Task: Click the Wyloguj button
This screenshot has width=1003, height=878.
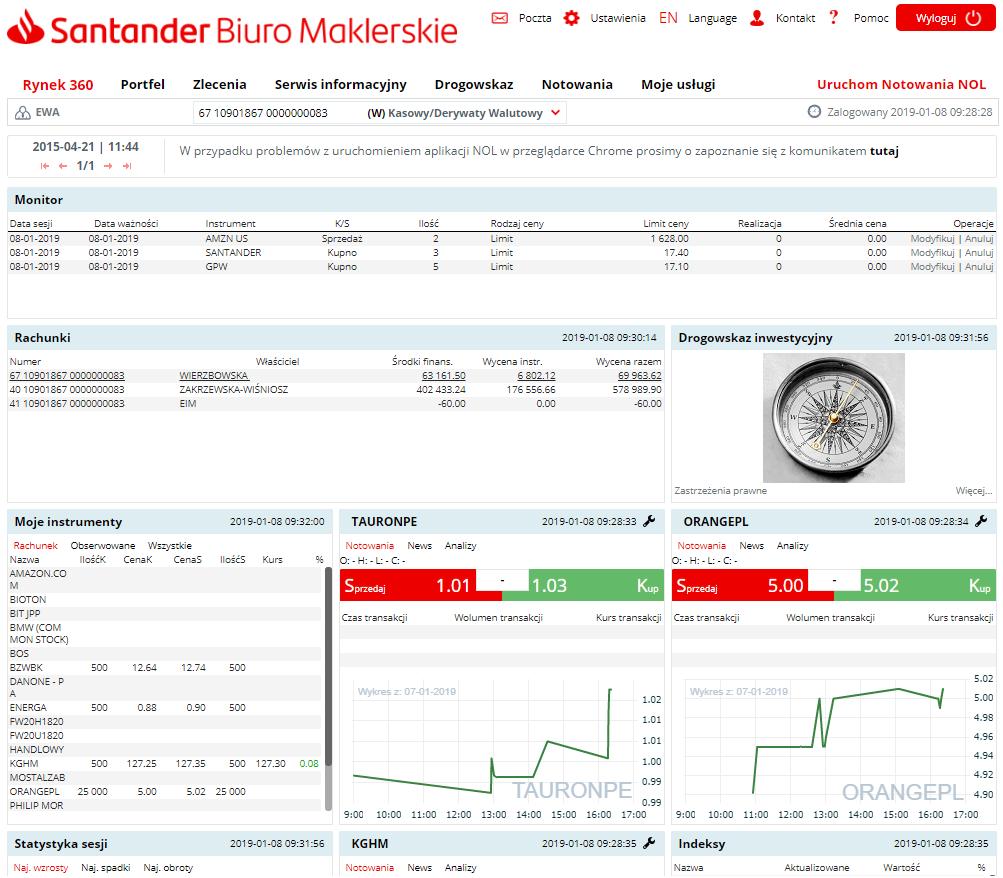Action: tap(945, 18)
